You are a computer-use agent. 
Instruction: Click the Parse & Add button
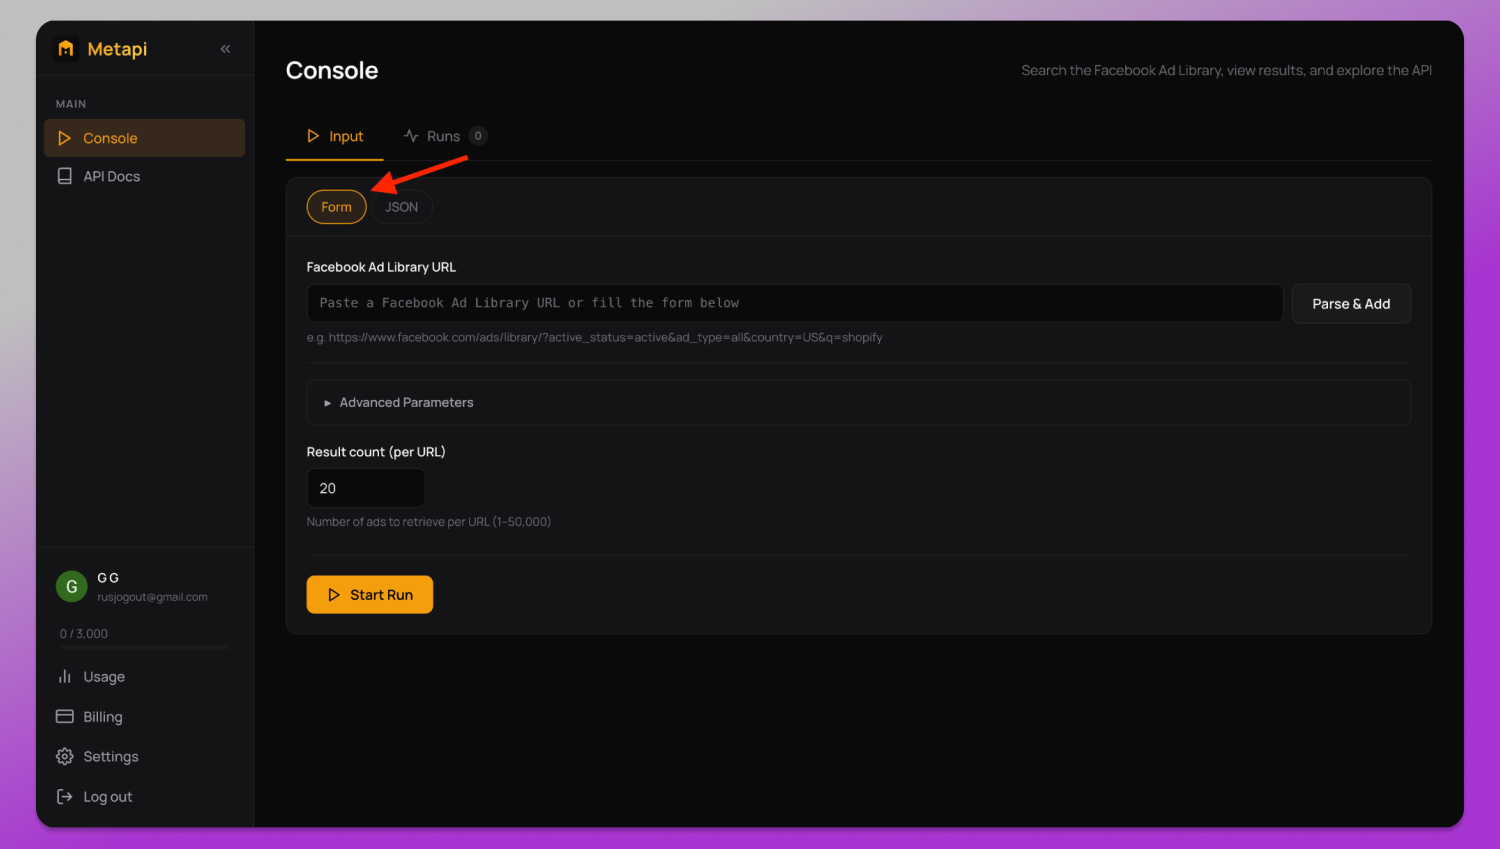(x=1351, y=304)
